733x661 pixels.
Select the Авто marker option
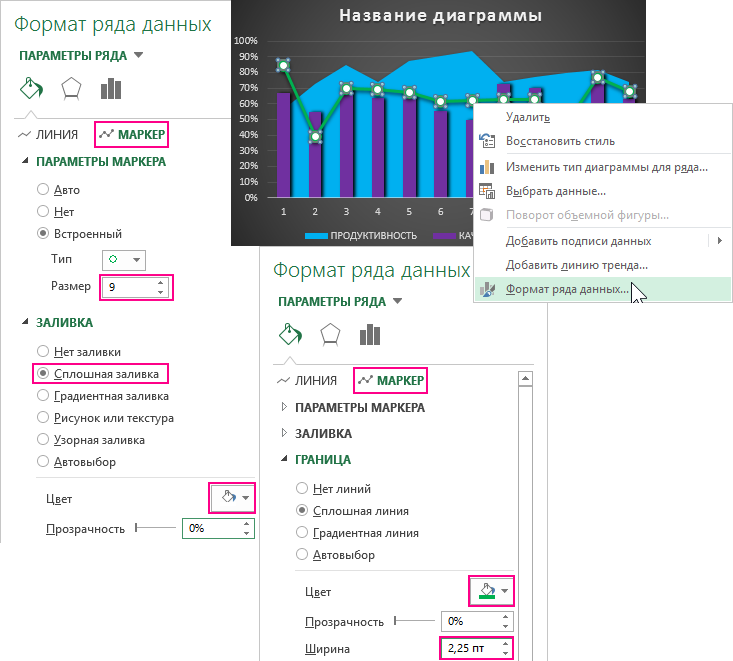coord(43,189)
